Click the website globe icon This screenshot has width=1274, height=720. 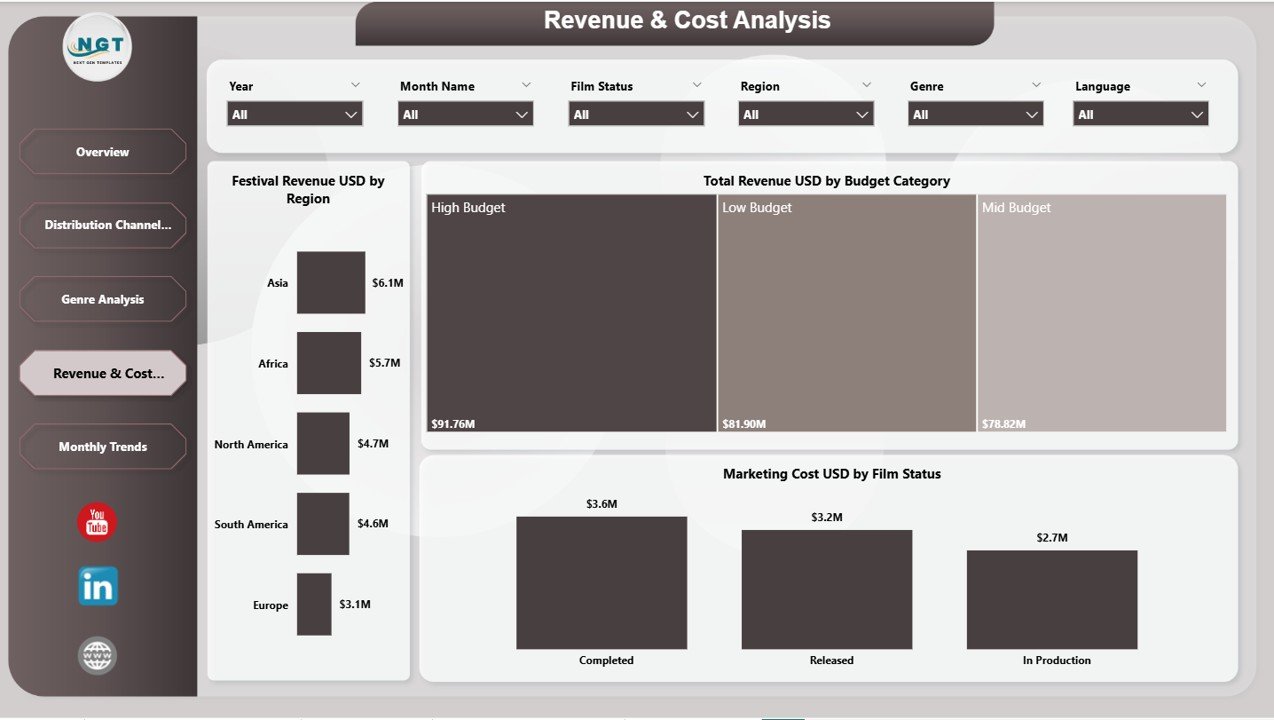[x=96, y=655]
